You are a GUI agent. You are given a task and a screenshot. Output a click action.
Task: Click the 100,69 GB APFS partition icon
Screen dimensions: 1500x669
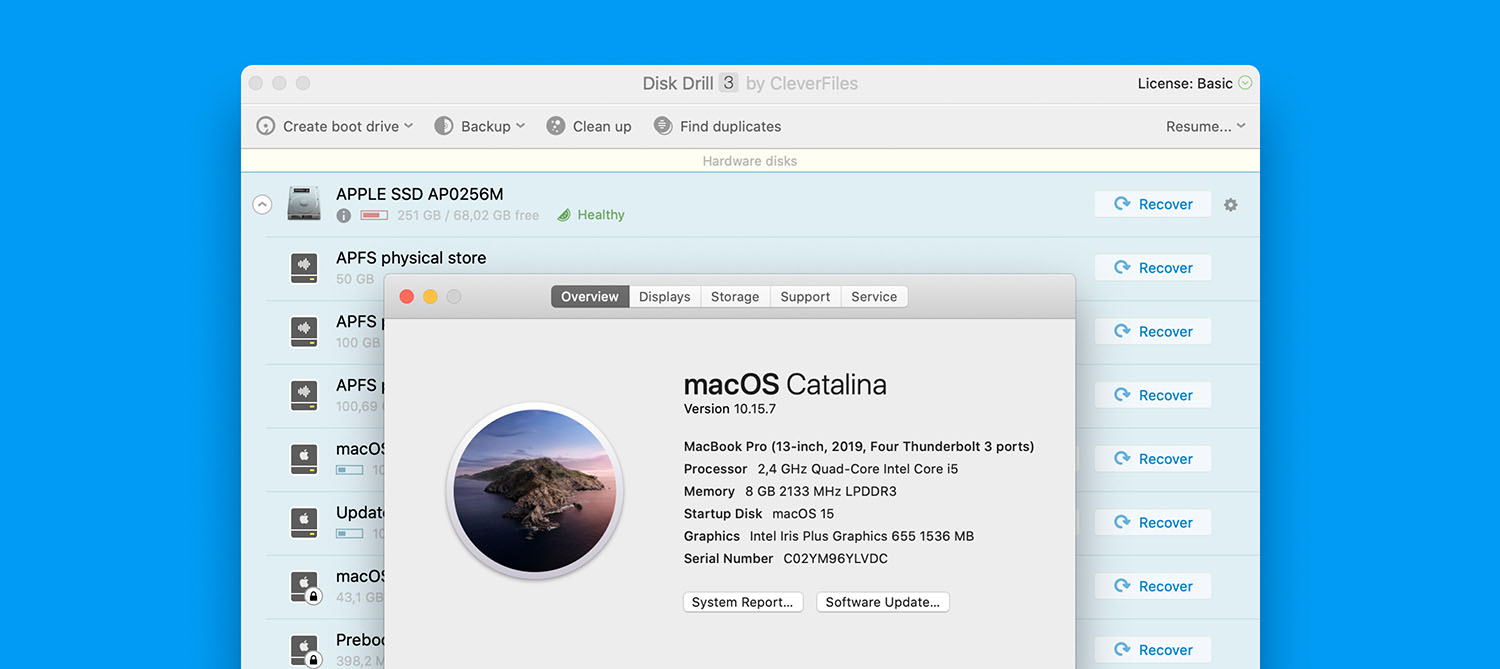pyautogui.click(x=304, y=395)
